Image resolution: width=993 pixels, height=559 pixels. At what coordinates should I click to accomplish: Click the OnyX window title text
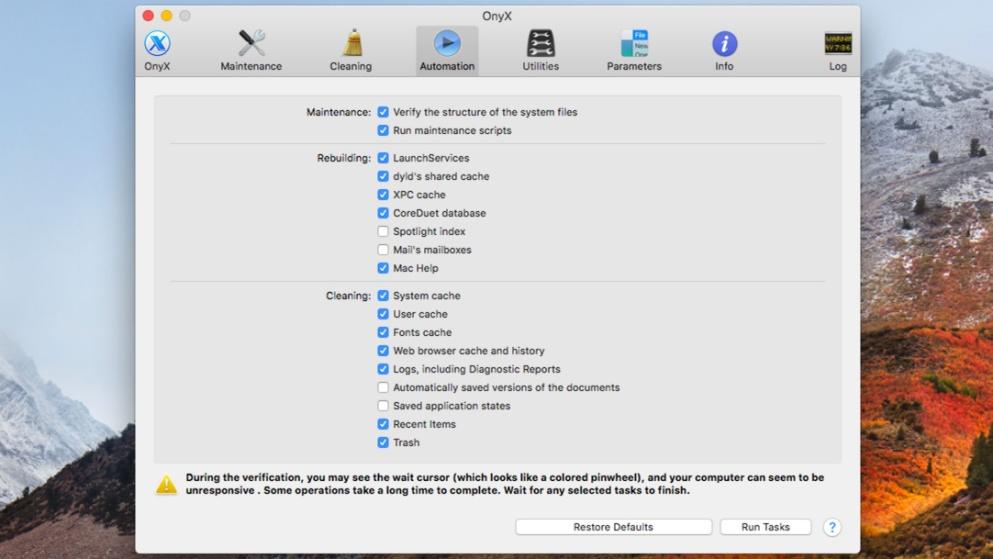[x=496, y=16]
